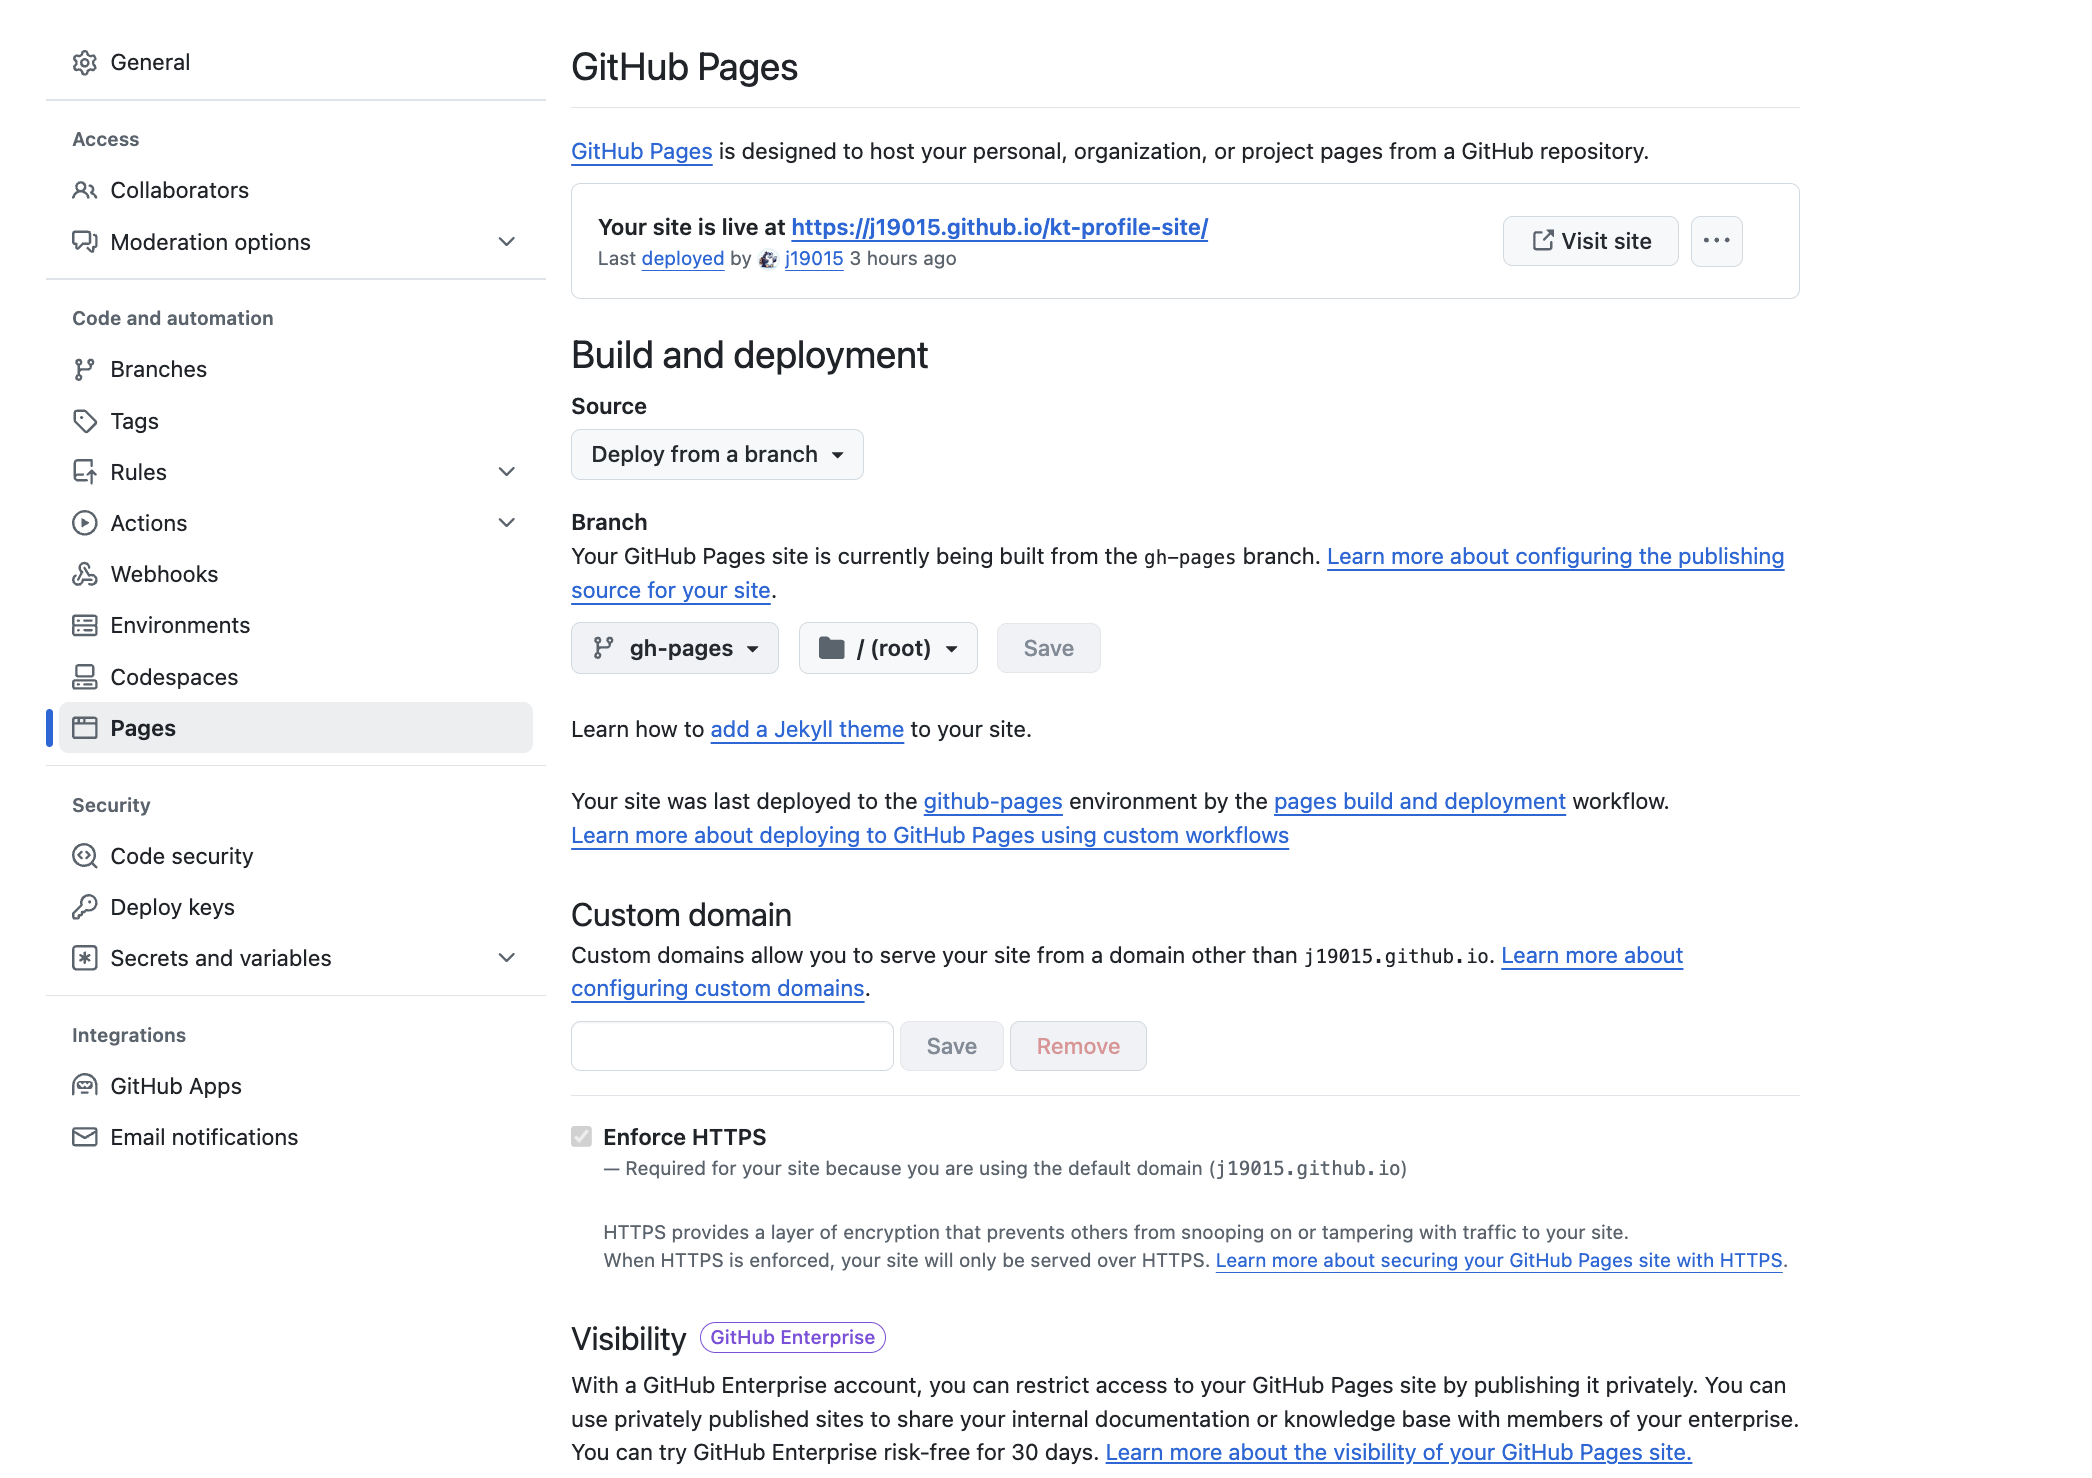Image resolution: width=2092 pixels, height=1478 pixels.
Task: Open the Environments settings page
Action: [x=180, y=626]
